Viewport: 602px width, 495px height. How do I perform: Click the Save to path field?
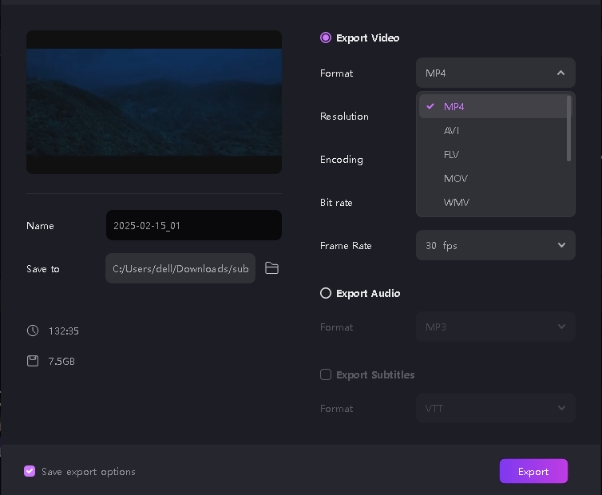(180, 268)
